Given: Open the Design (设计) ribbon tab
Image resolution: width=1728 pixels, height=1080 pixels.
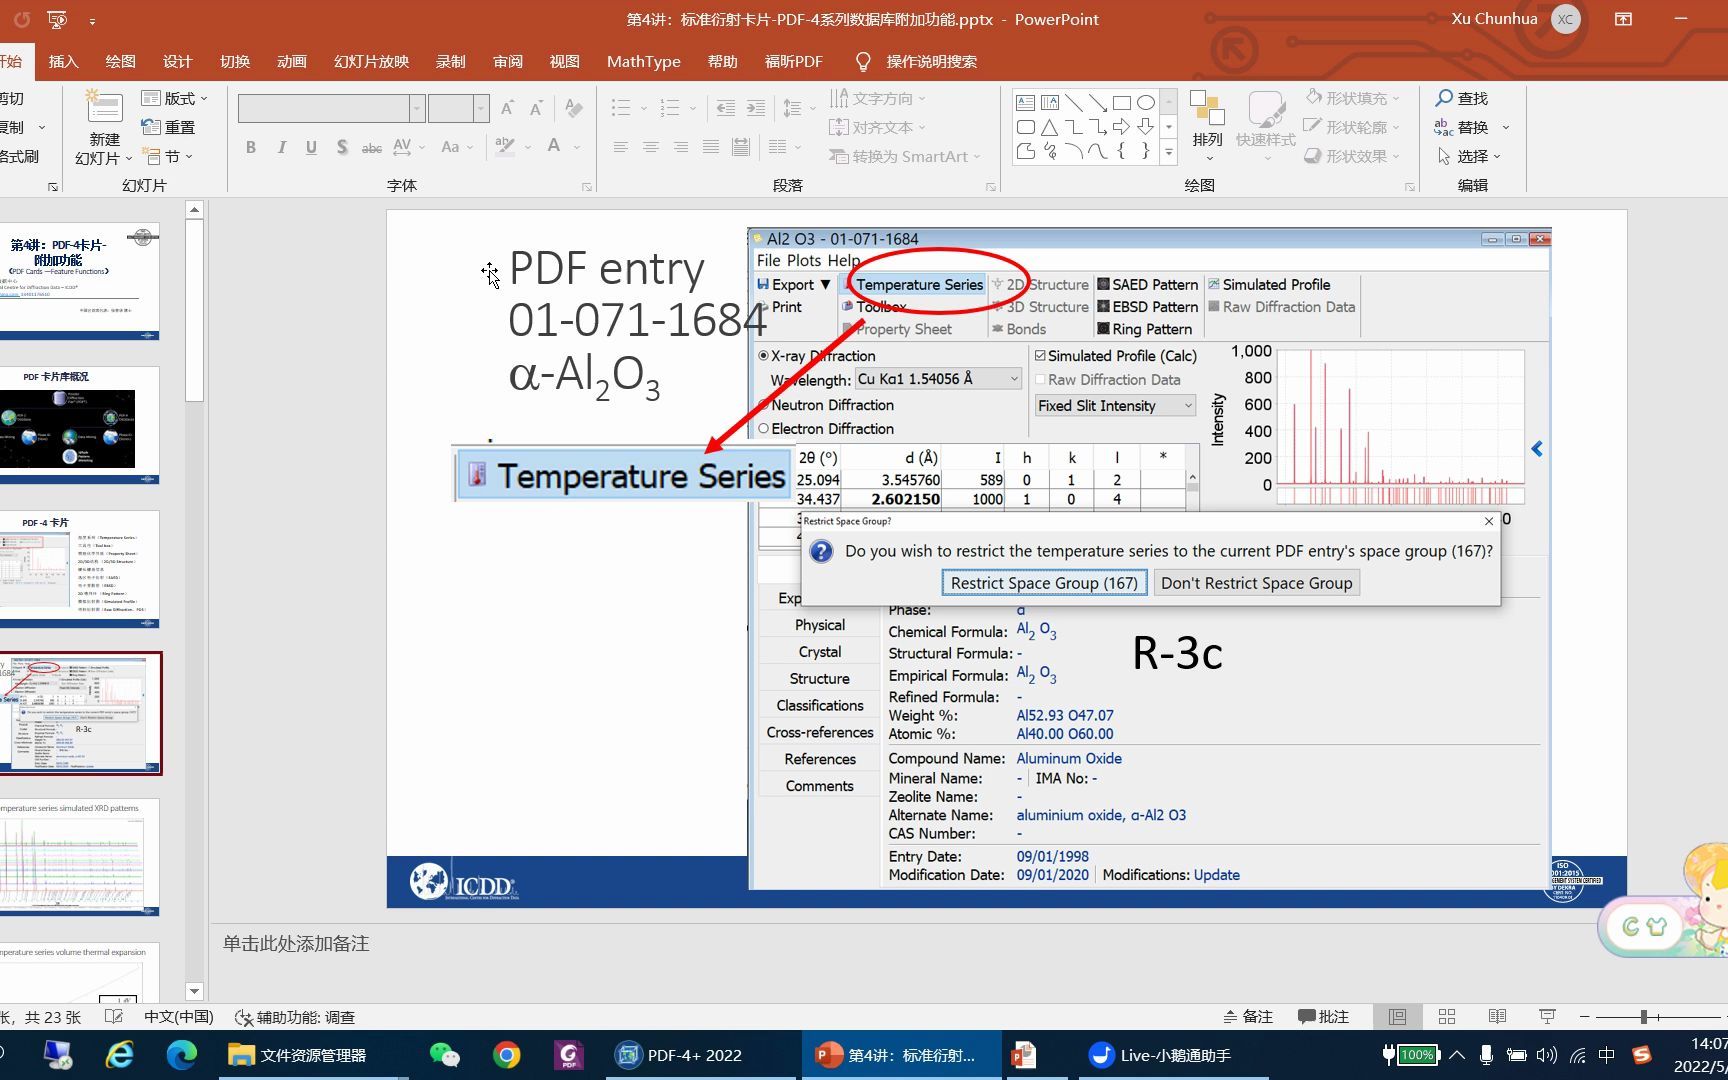Looking at the screenshot, I should click(178, 62).
